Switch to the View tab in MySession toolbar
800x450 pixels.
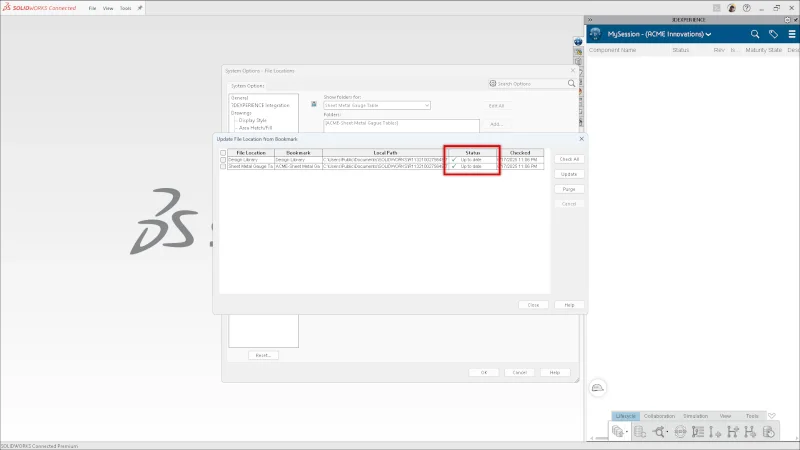tap(725, 416)
